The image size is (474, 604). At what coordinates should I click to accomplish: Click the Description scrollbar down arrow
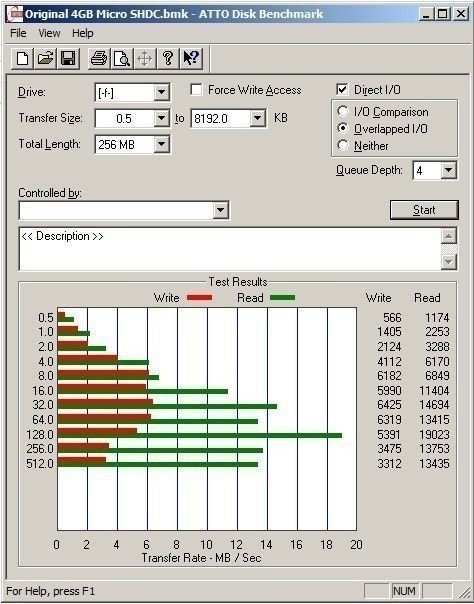[x=449, y=262]
